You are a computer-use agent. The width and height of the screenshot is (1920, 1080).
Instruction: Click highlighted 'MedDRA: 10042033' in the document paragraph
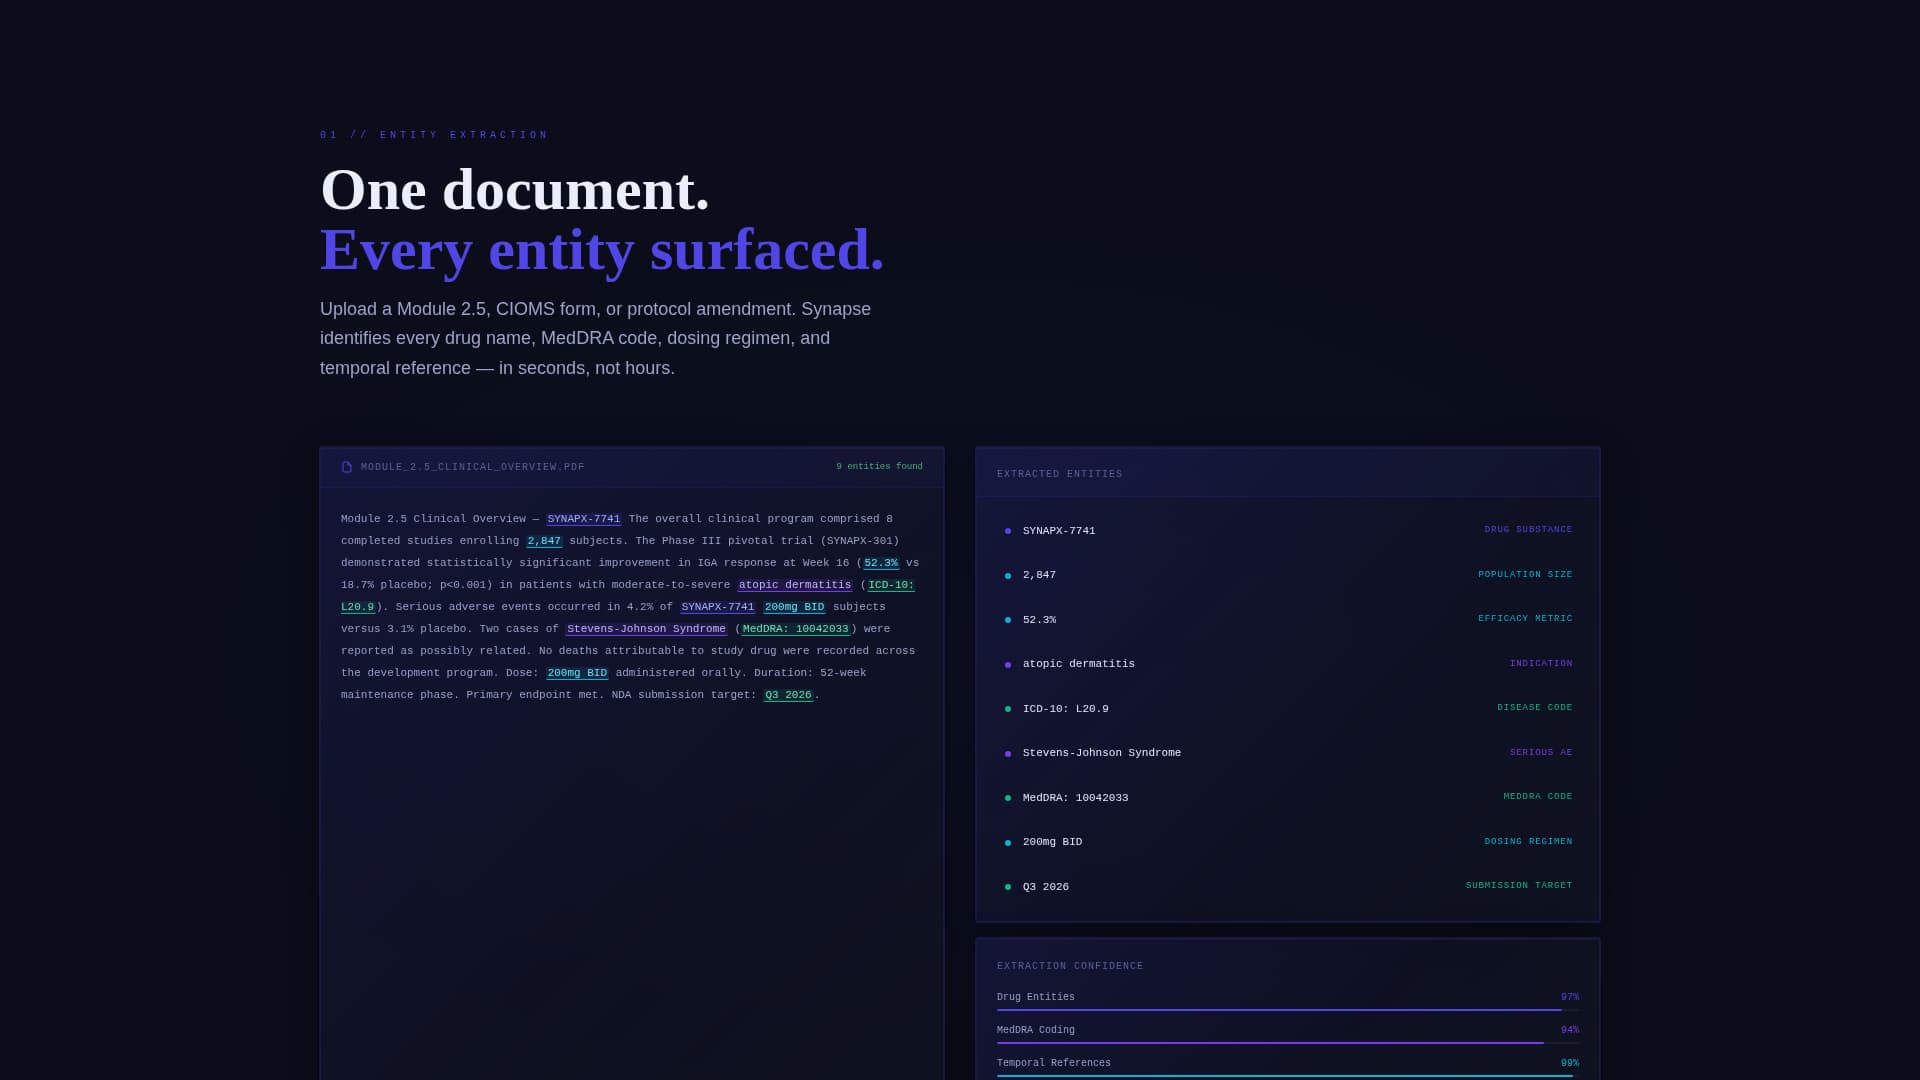[x=796, y=629]
